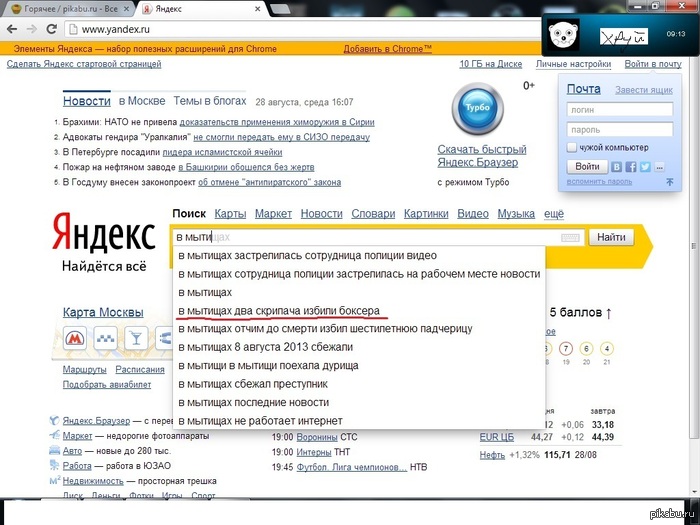Toggle the чужой компьютер checkbox
Viewport: 700px width, 525px height.
pyautogui.click(x=571, y=147)
